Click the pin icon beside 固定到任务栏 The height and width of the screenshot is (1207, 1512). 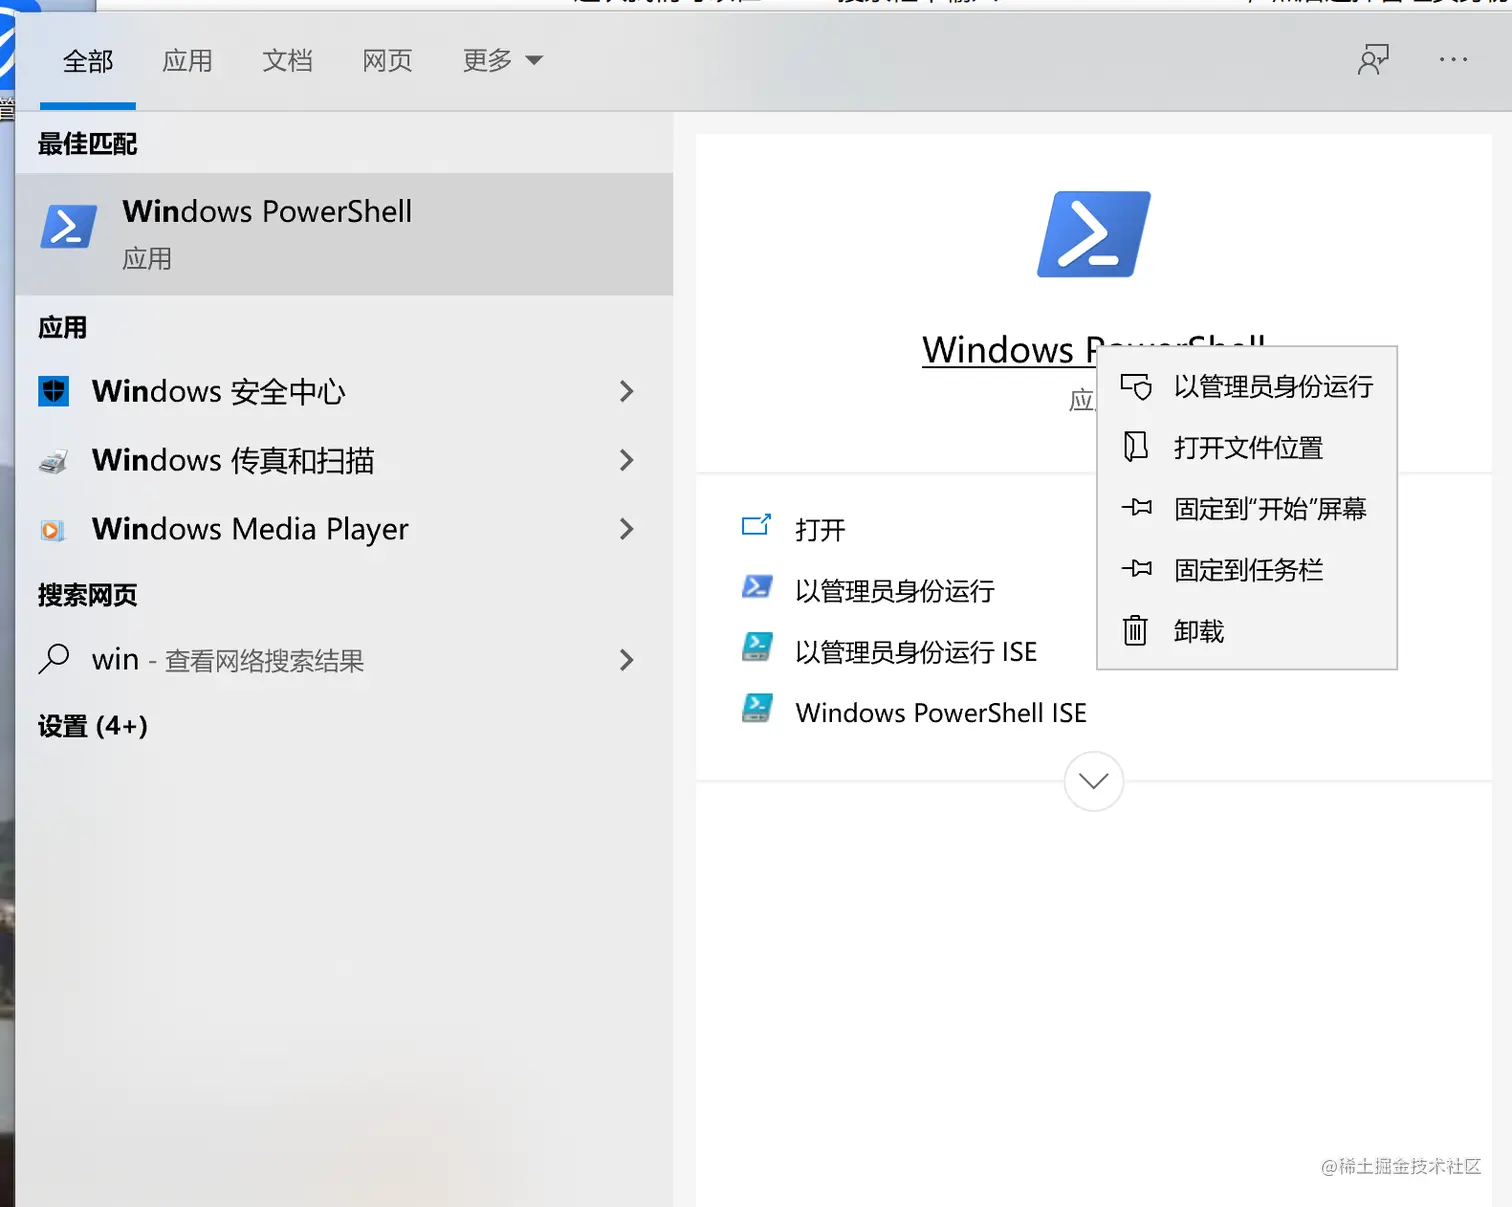tap(1137, 569)
